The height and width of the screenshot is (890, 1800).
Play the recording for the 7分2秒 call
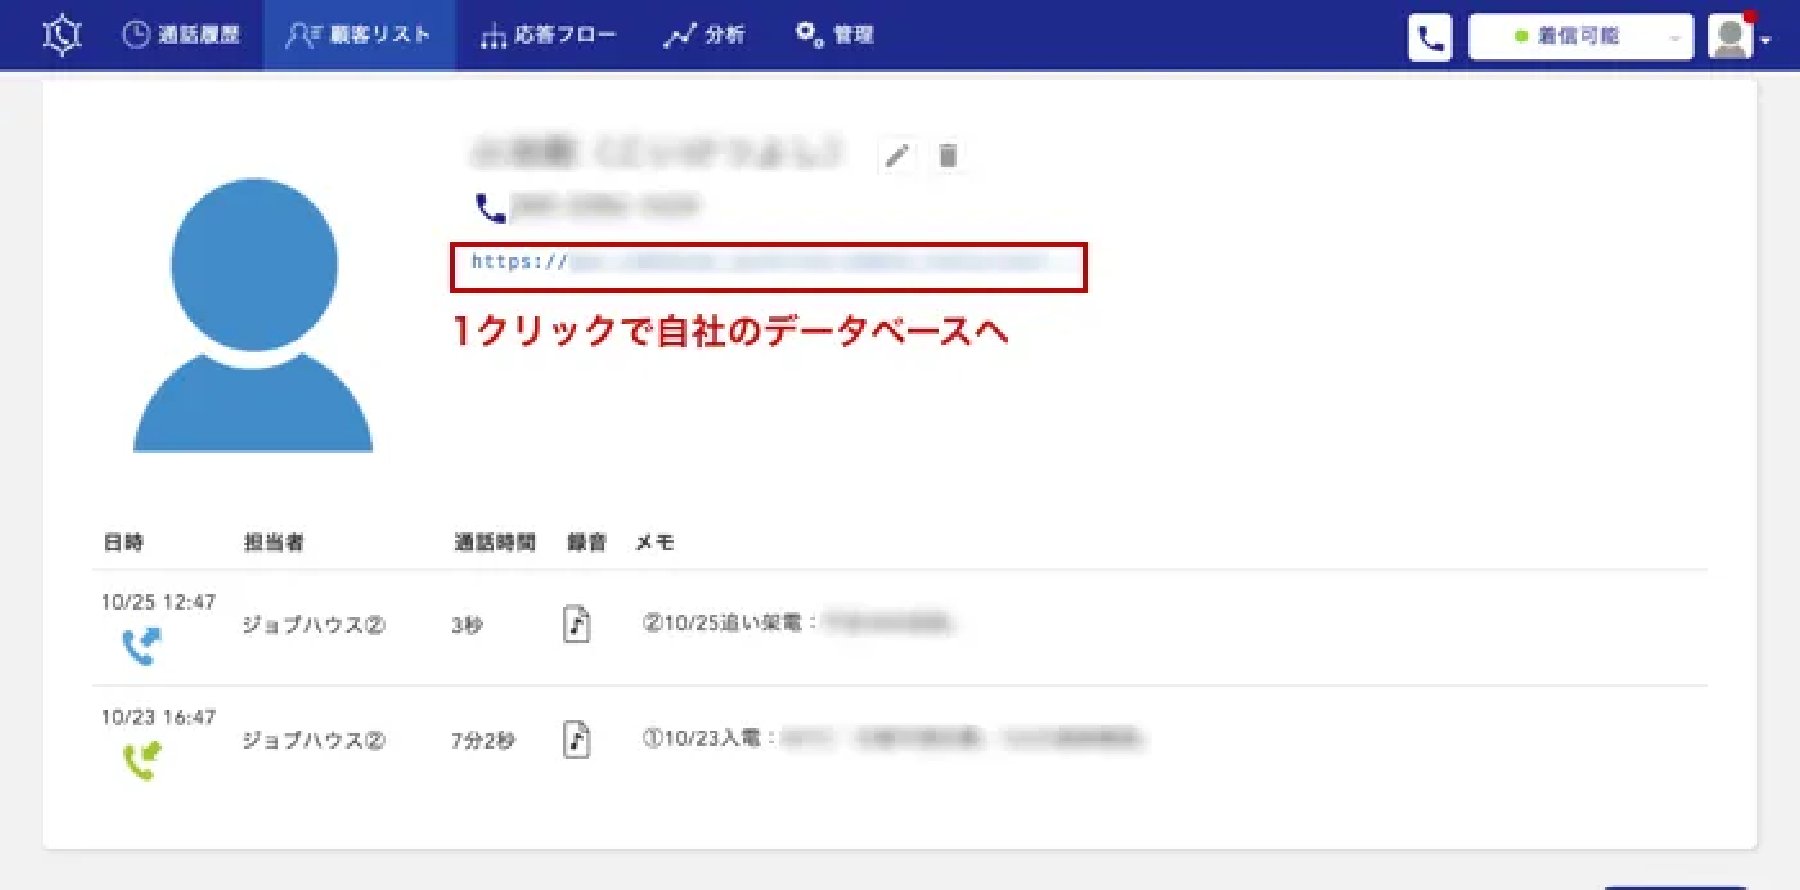[576, 740]
